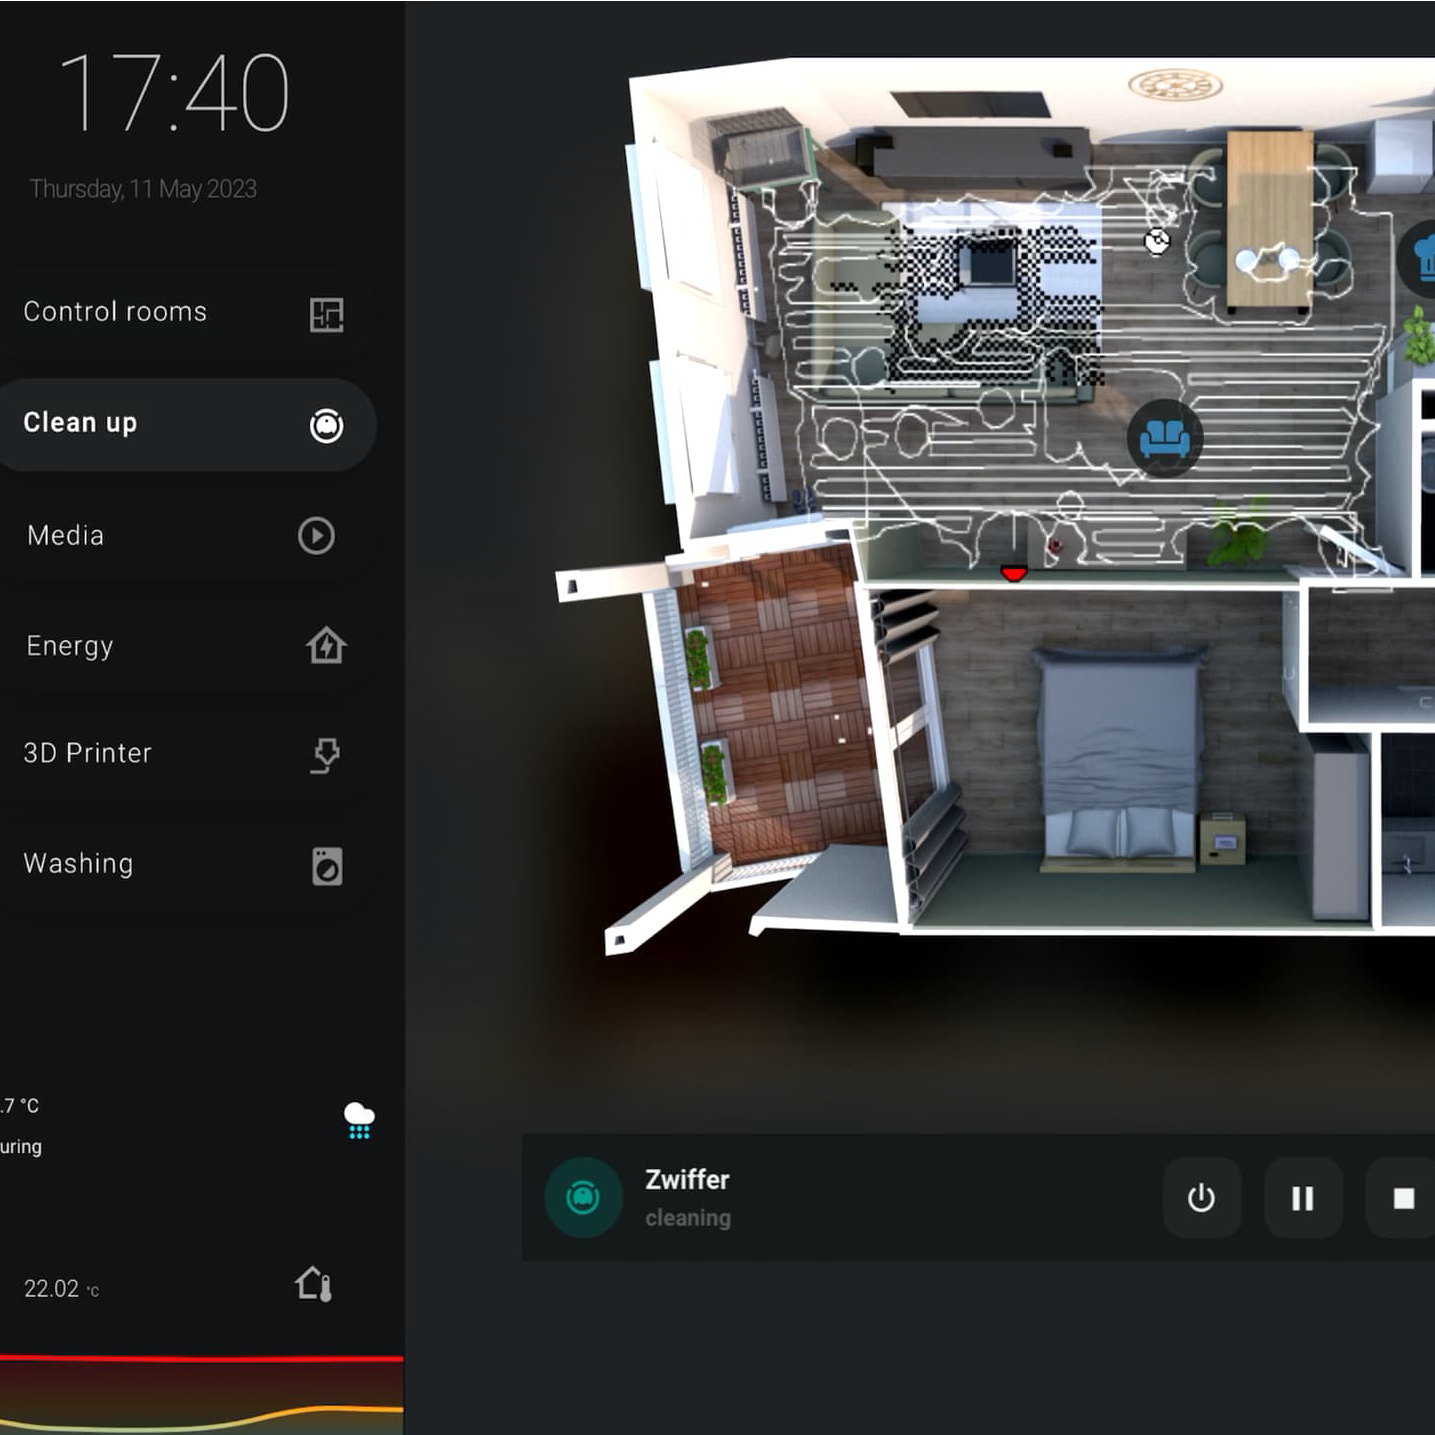This screenshot has width=1435, height=1435.
Task: Stop the Zwiffer vacuum cleaning
Action: pos(1403,1198)
